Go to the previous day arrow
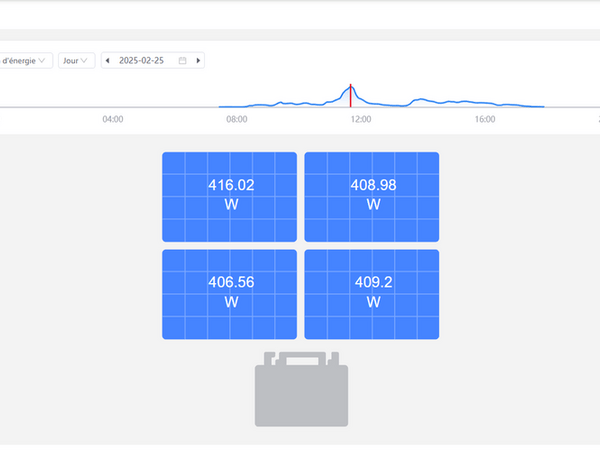The width and height of the screenshot is (600, 450). (108, 61)
